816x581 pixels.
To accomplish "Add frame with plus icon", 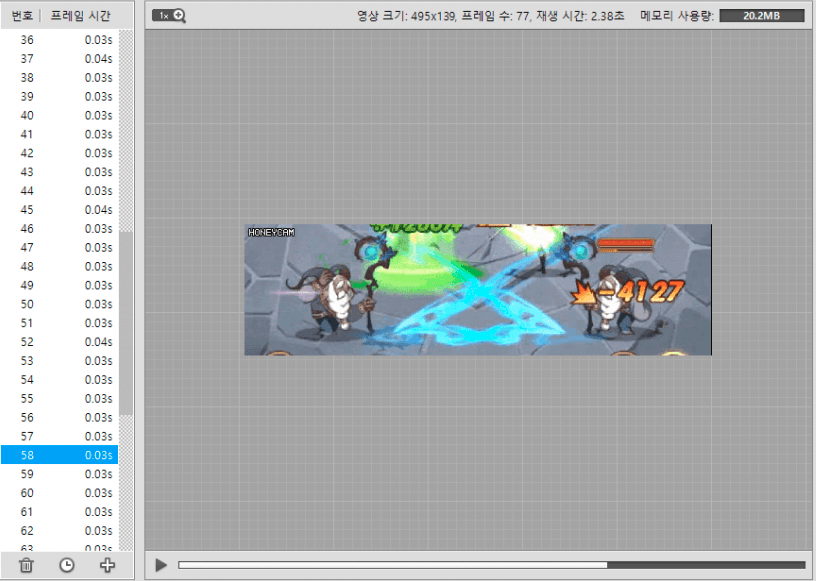I will pos(107,565).
